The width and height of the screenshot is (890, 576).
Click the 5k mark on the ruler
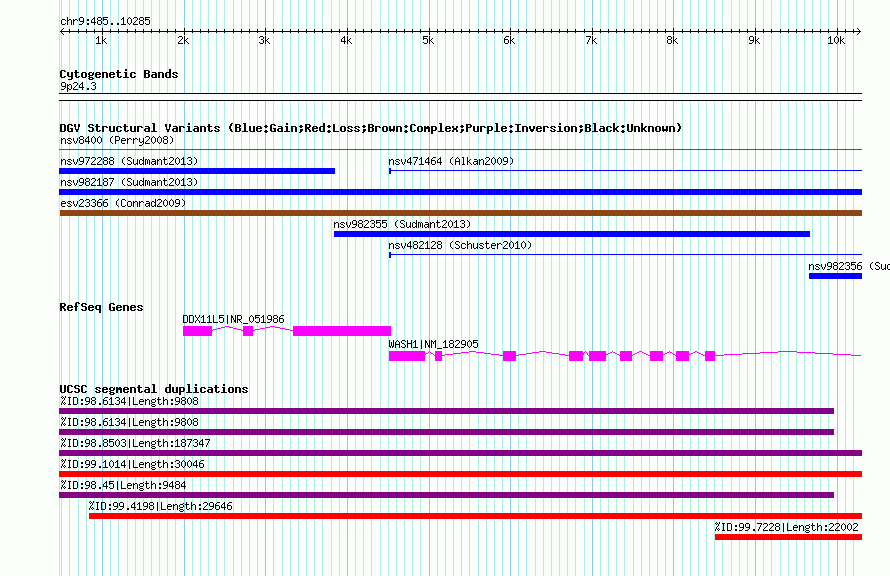427,40
